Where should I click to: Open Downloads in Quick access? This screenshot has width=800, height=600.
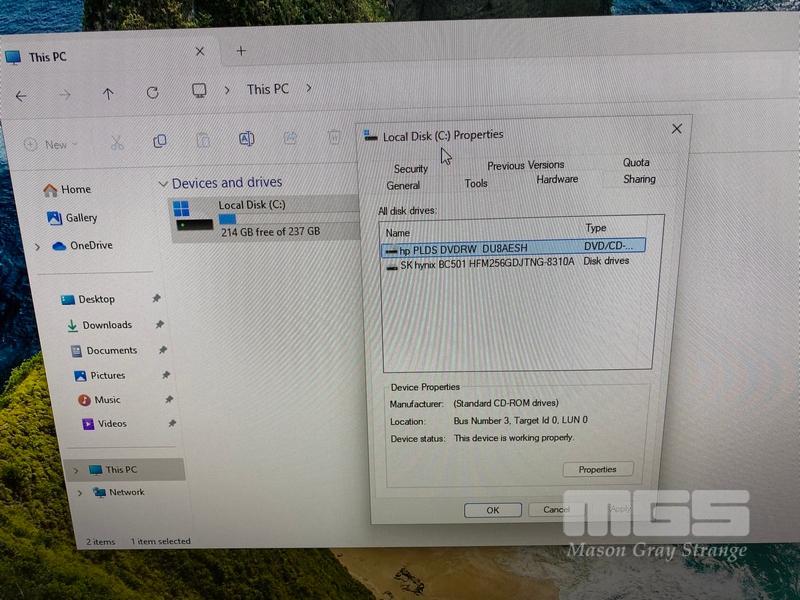[x=106, y=325]
